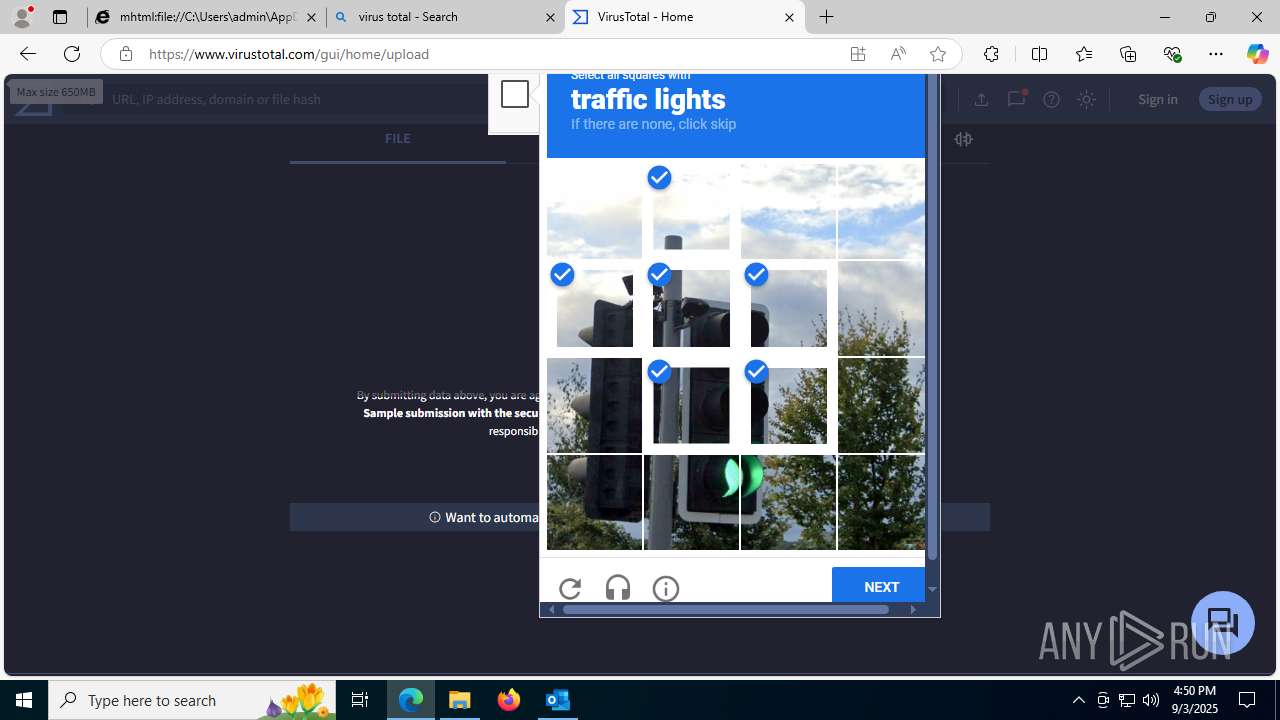The height and width of the screenshot is (720, 1280).
Task: Click the captcha frame scroll-left arrow
Action: [x=551, y=609]
